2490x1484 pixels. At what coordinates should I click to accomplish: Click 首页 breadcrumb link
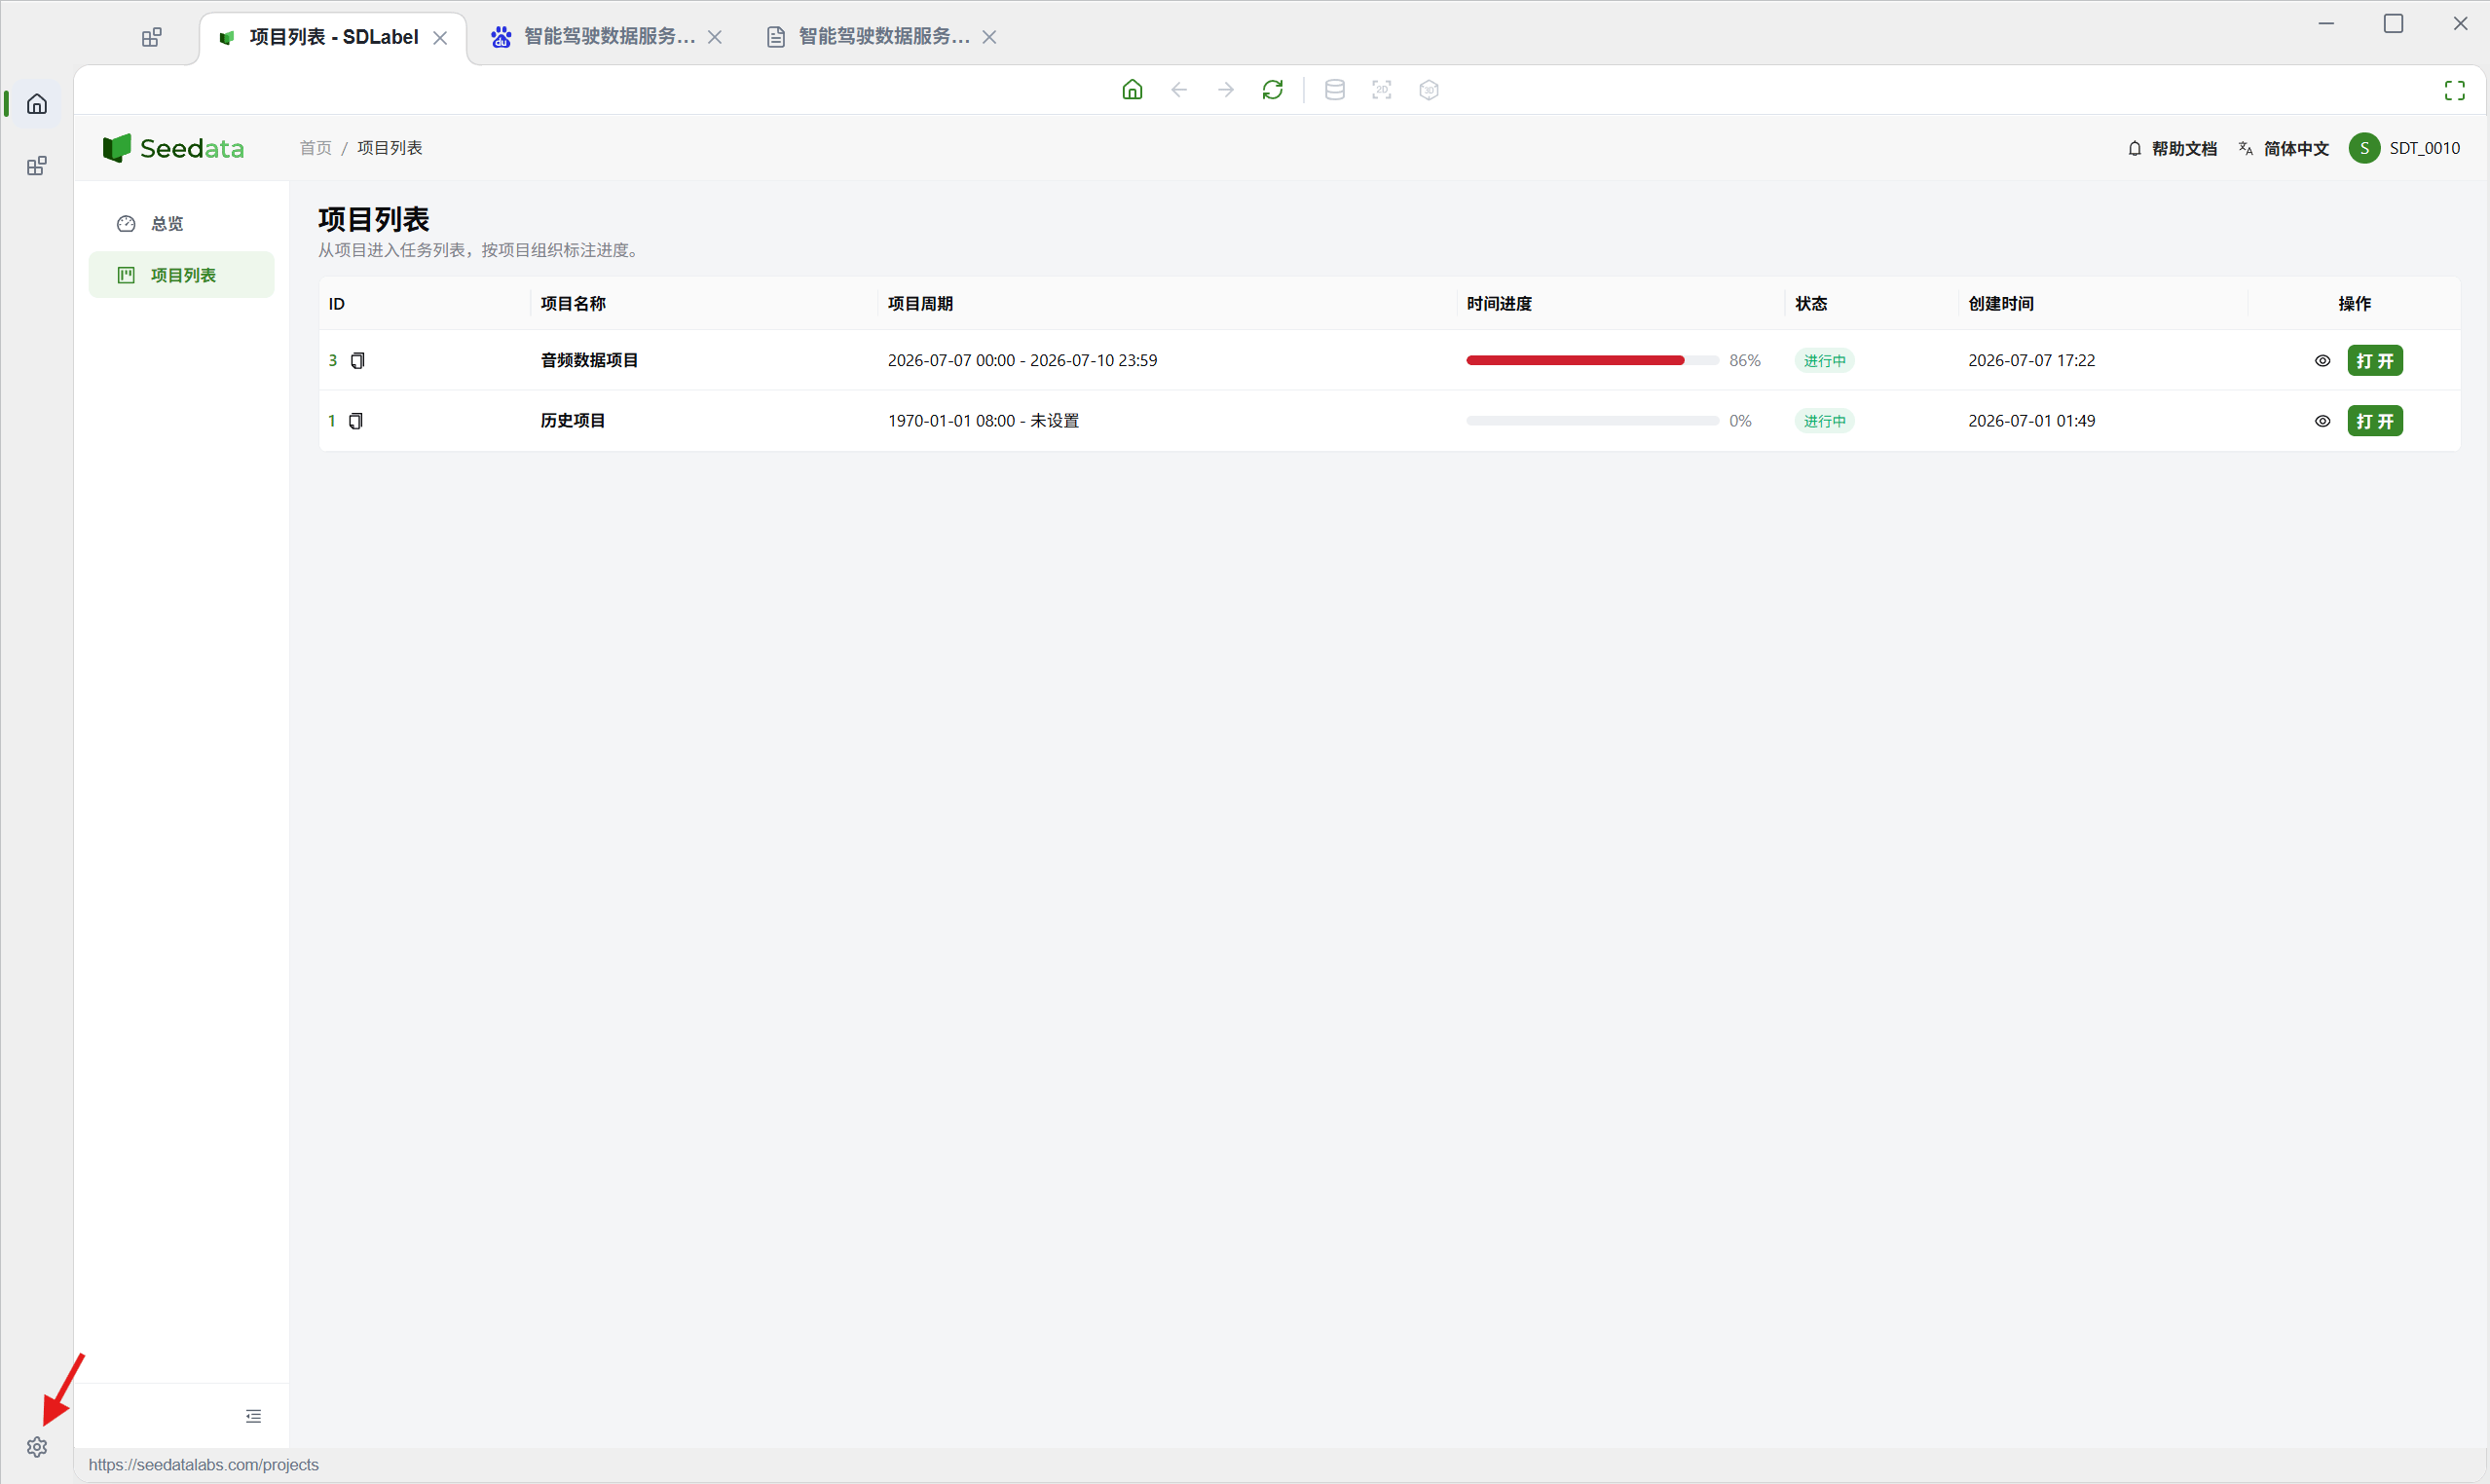(315, 148)
